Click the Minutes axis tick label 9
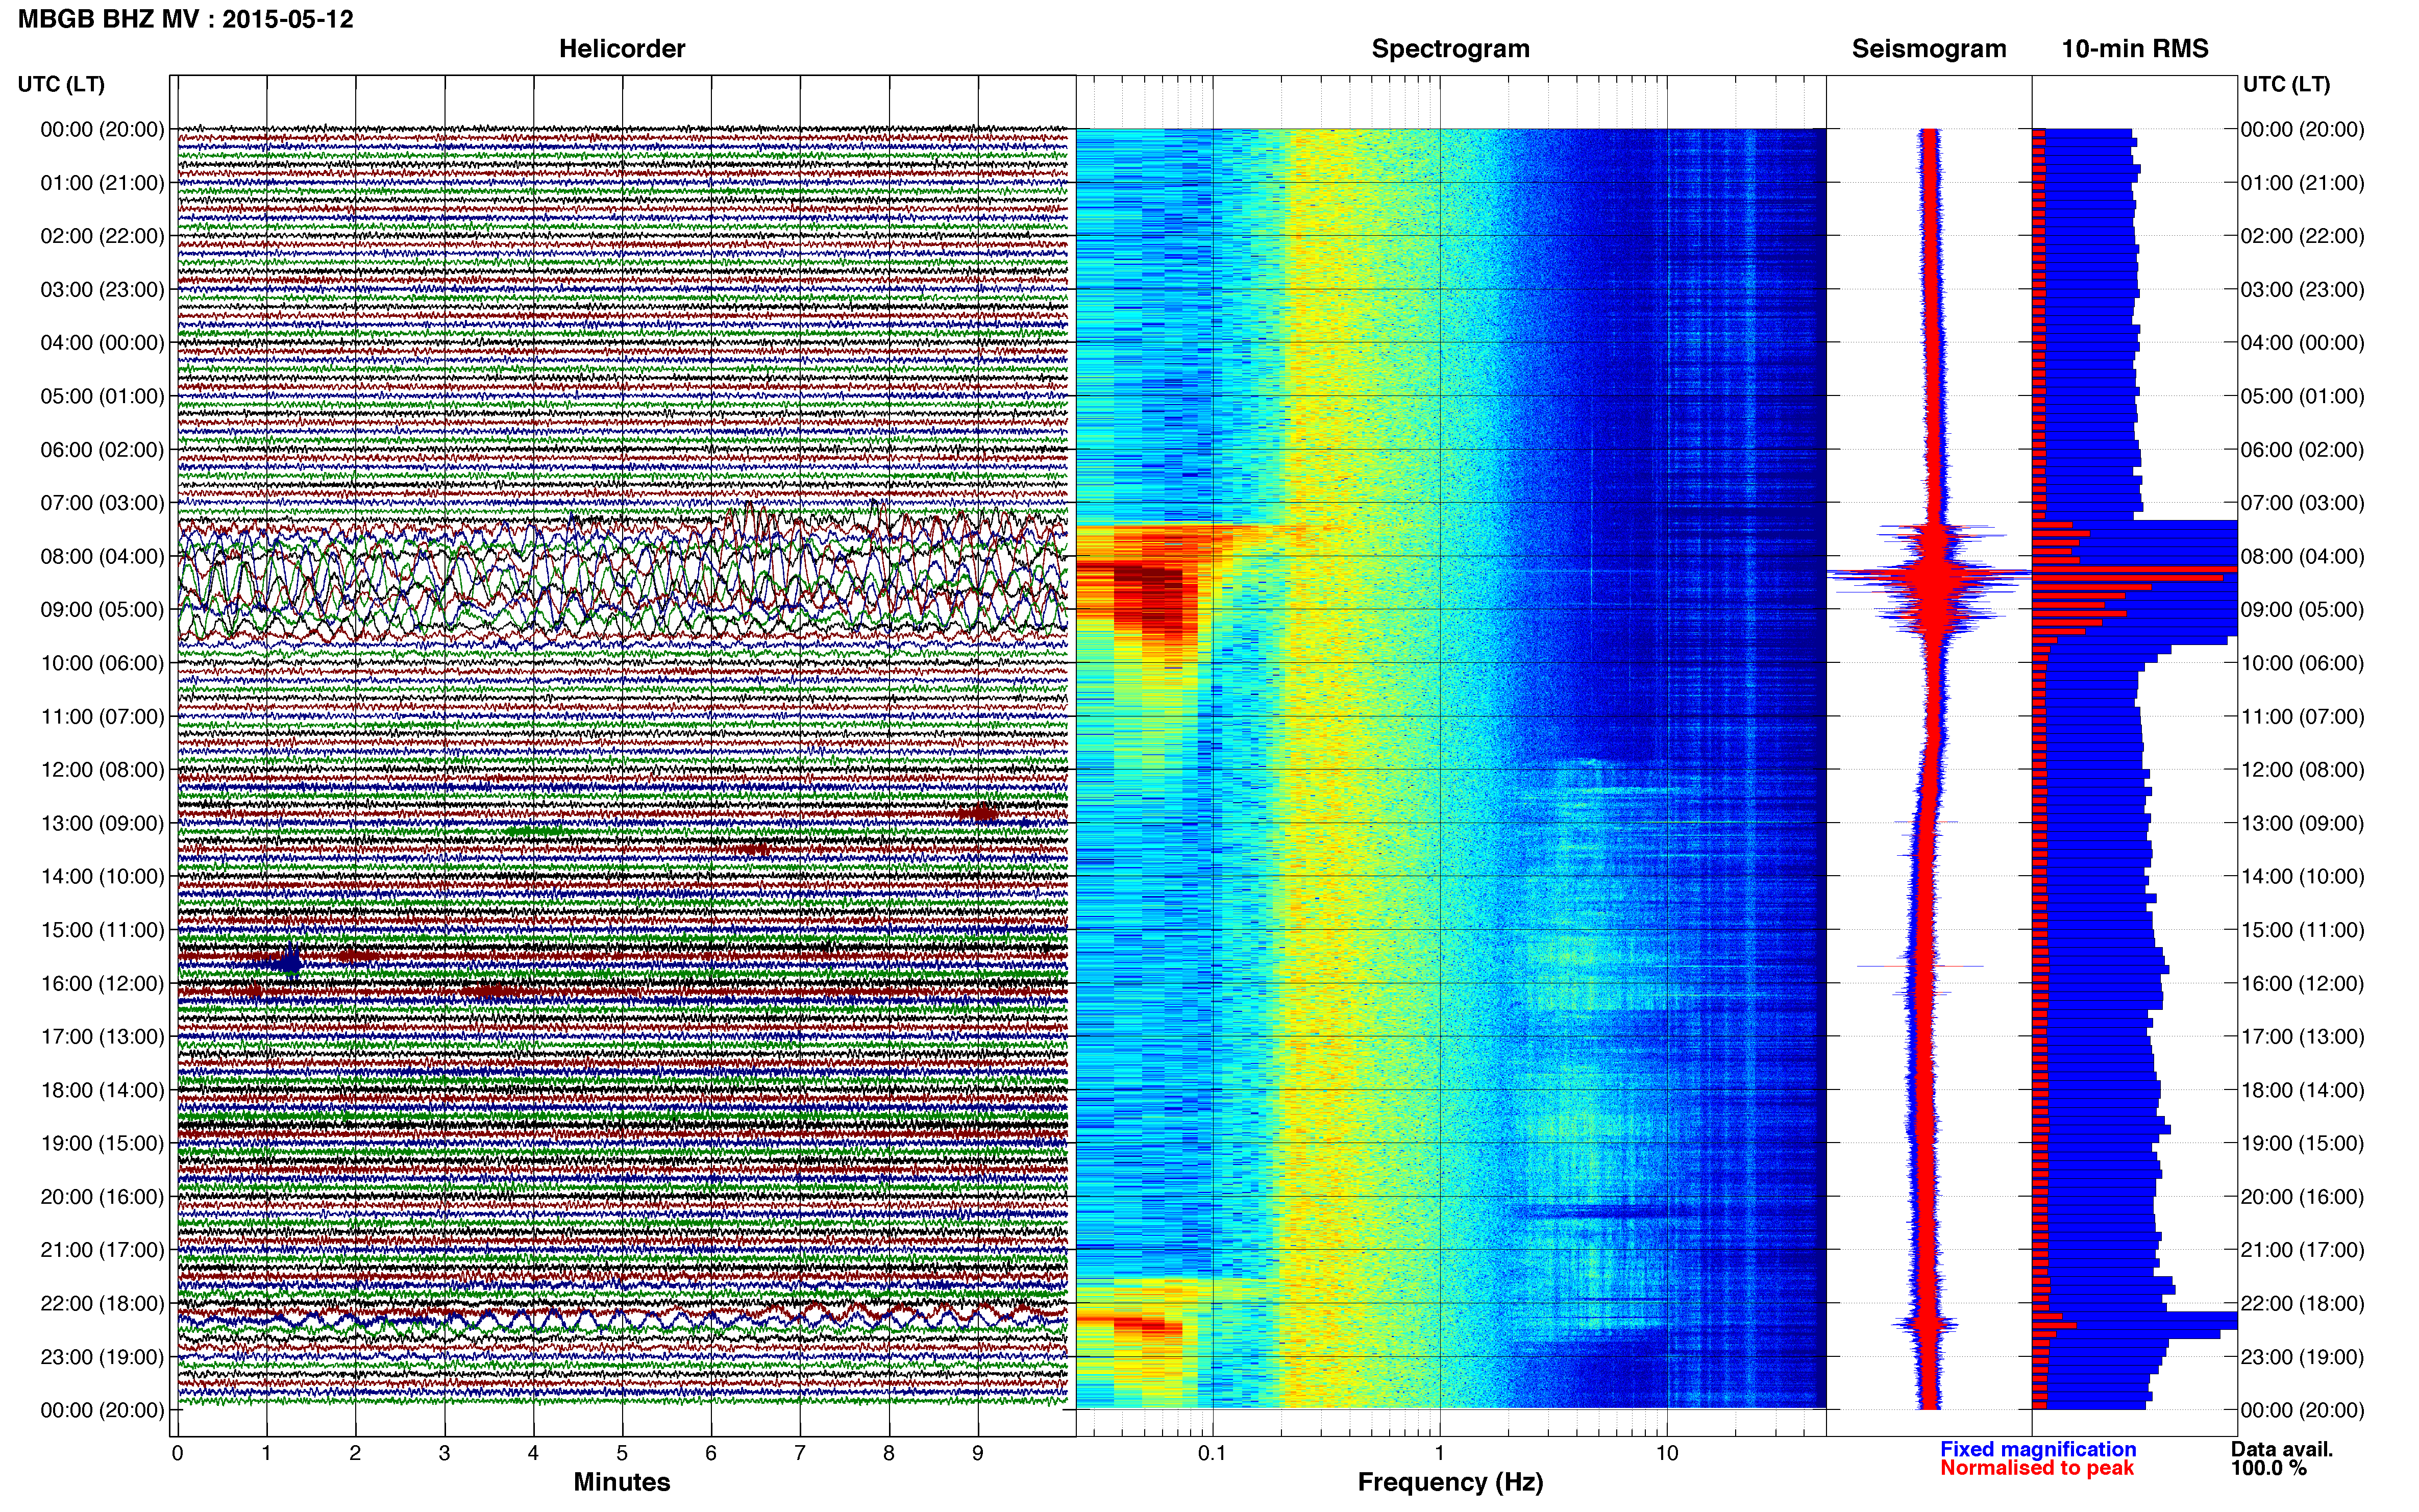Image resolution: width=2419 pixels, height=1512 pixels. click(x=978, y=1453)
